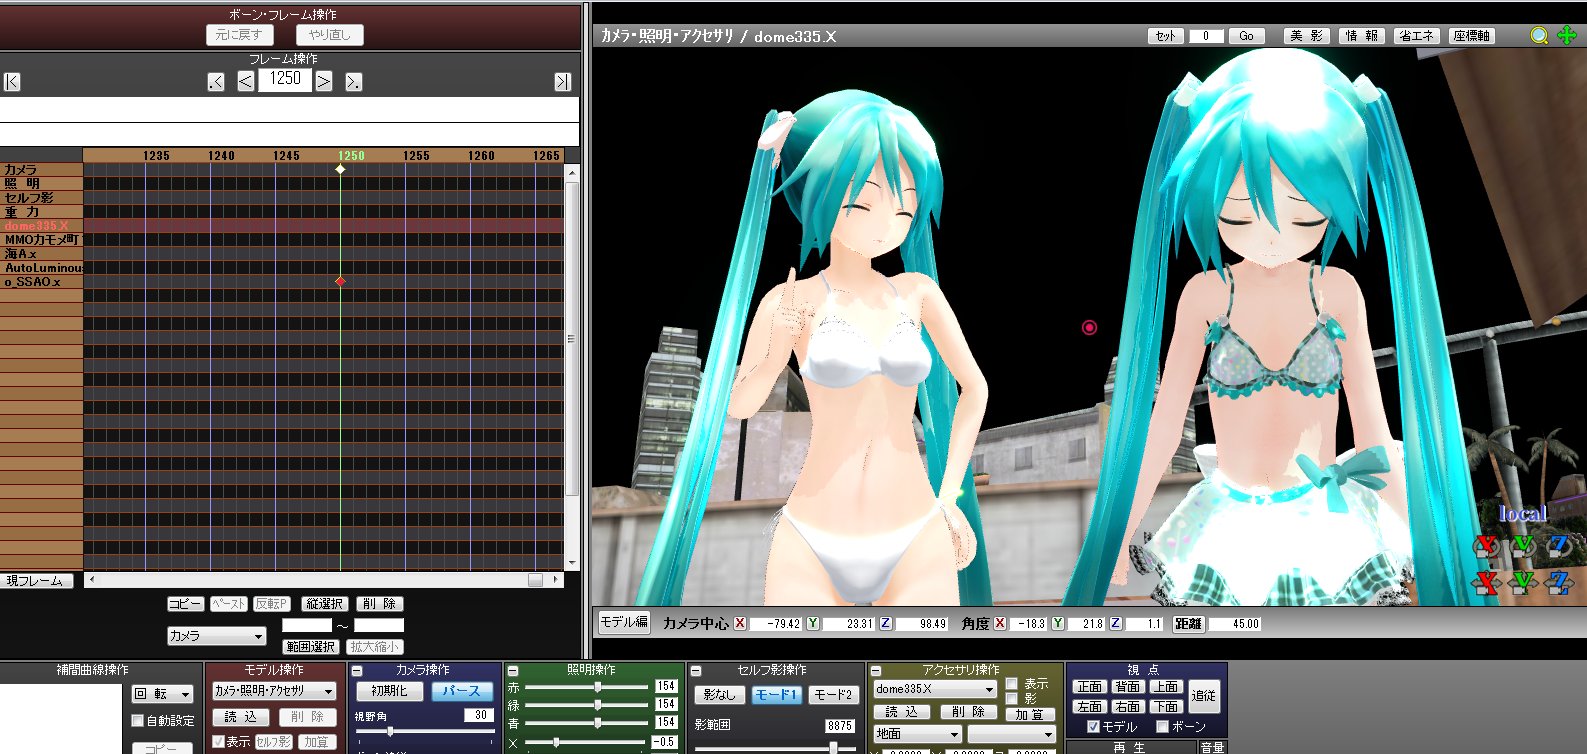1587x754 pixels.
Task: Go to the next keyframe
Action: [x=354, y=82]
